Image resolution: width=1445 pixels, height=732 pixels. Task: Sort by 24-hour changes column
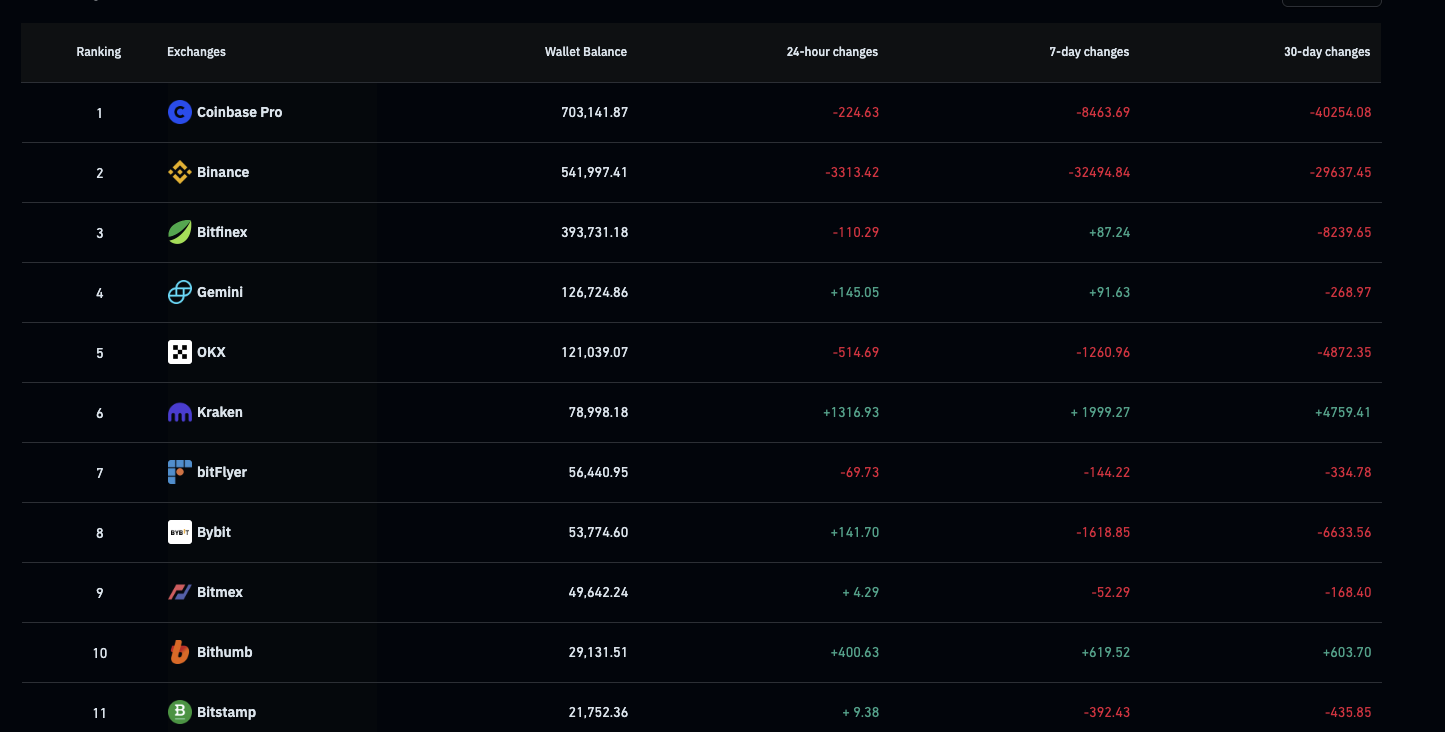(x=832, y=51)
